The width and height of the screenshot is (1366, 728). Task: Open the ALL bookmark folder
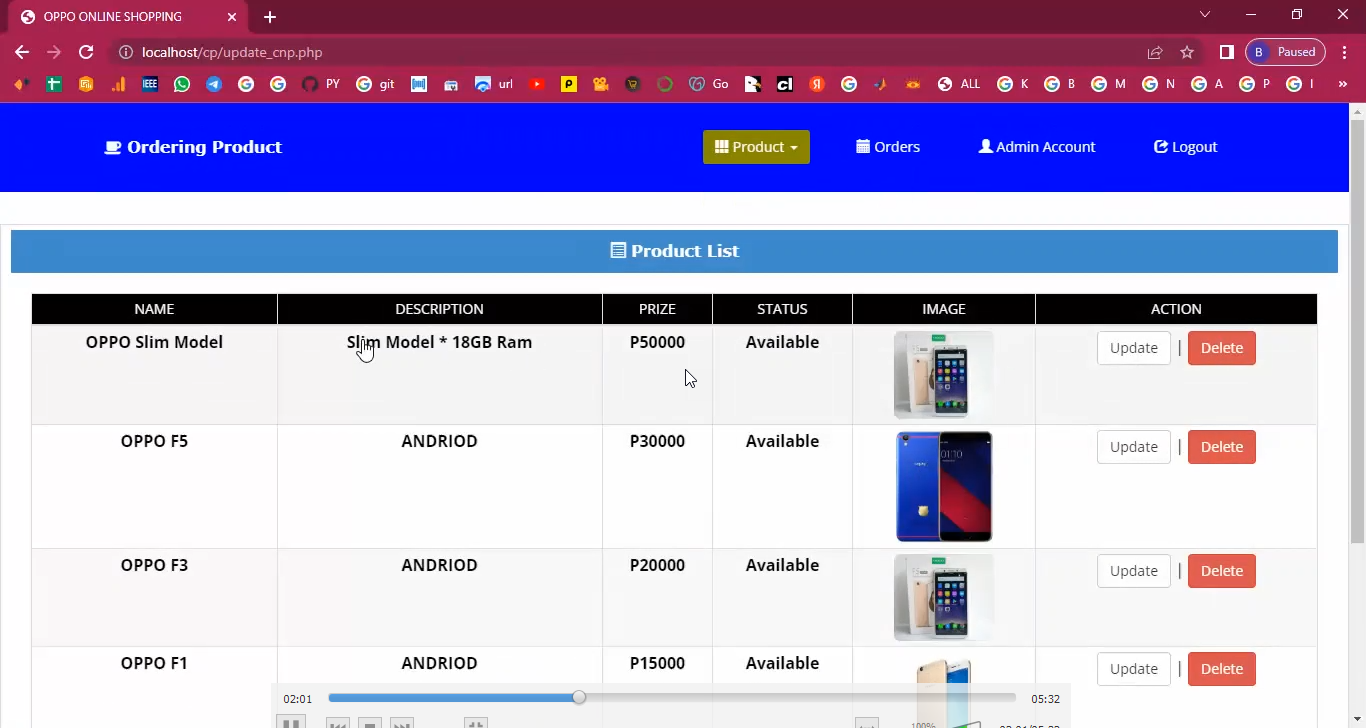point(959,85)
